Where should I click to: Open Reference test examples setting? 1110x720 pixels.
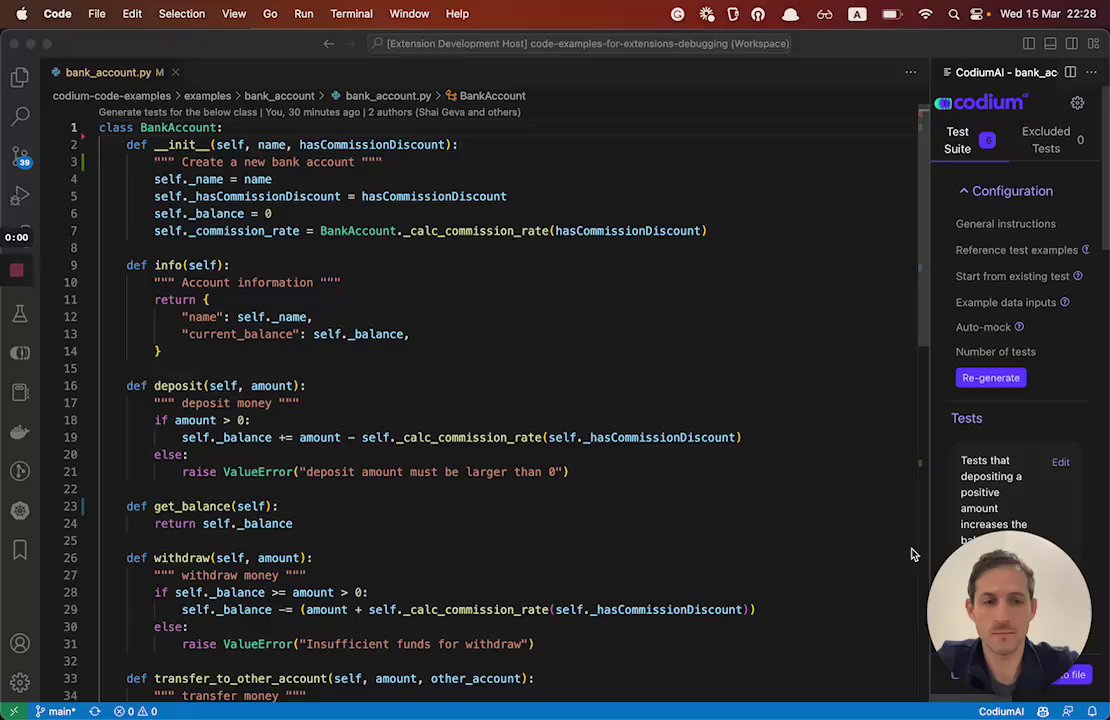pyautogui.click(x=1017, y=250)
